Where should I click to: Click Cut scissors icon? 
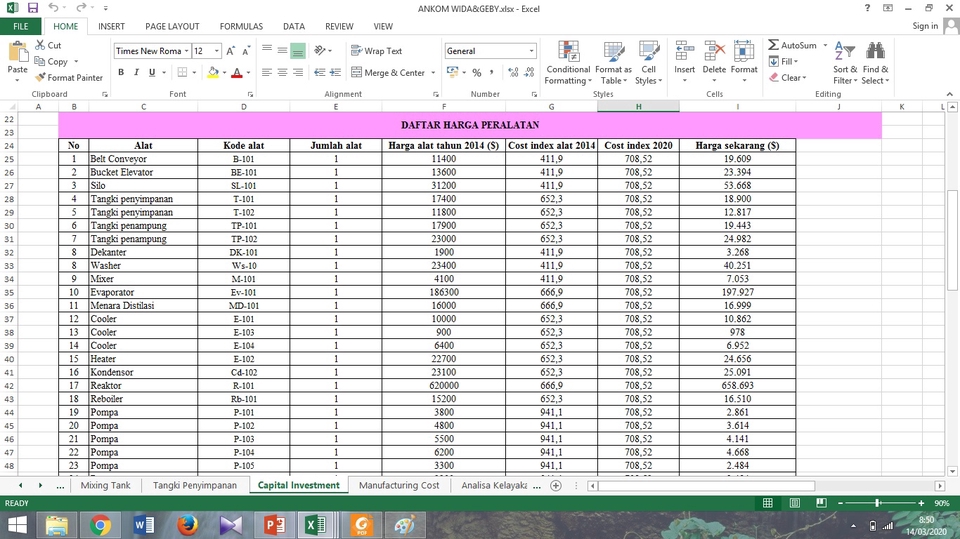(x=40, y=45)
